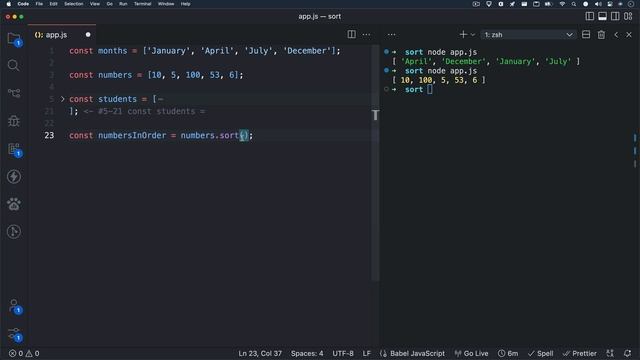This screenshot has width=640, height=360.
Task: Click the unsaved dot on app.js tab
Action: 88,35
